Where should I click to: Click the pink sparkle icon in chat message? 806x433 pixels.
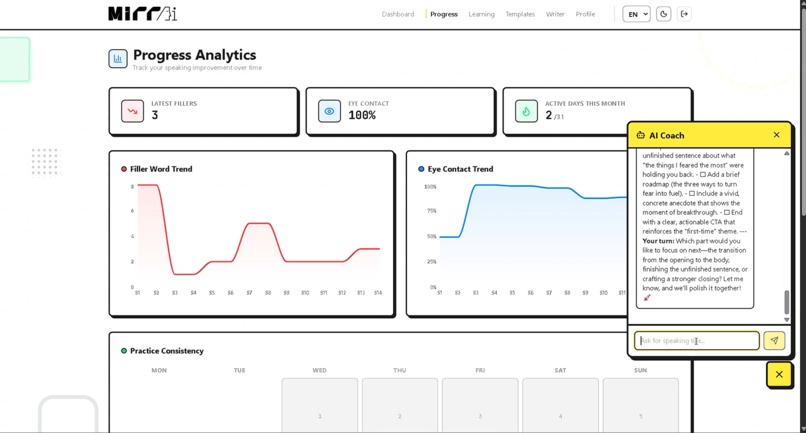pos(647,298)
